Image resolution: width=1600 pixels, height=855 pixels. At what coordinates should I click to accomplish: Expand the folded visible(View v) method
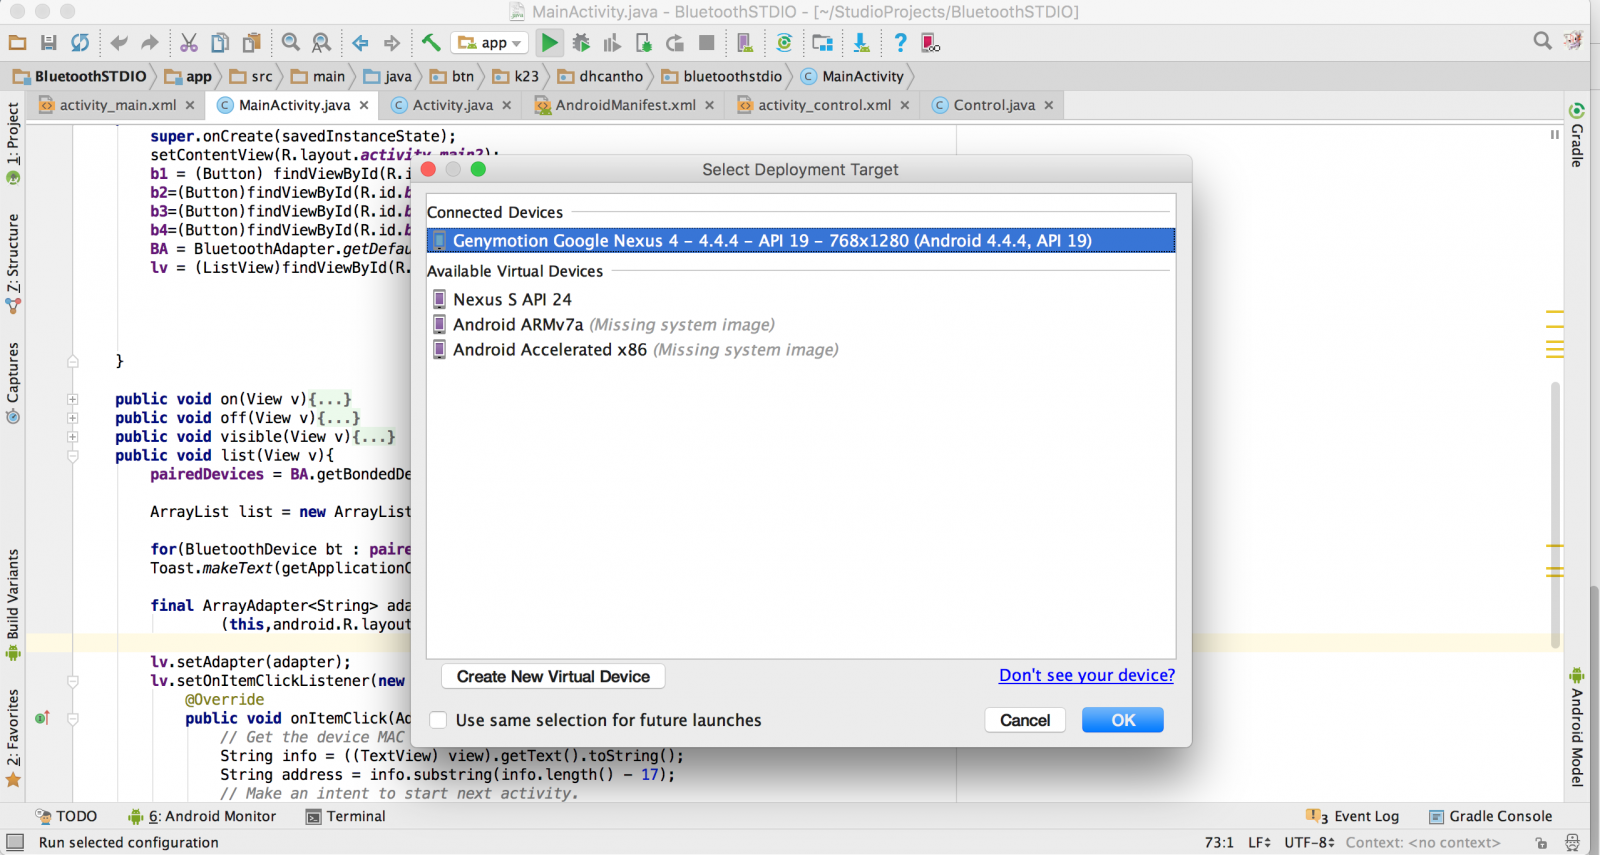[x=73, y=437]
